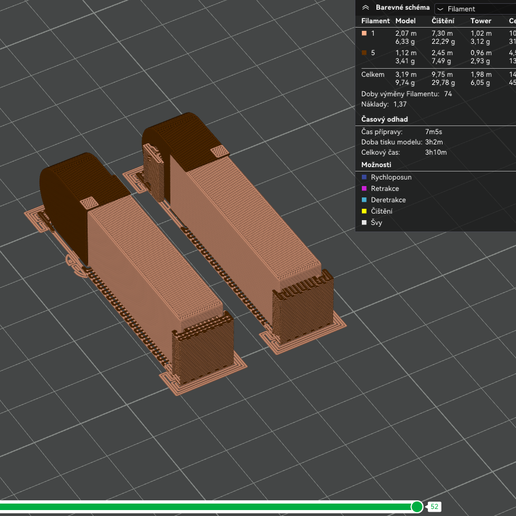The width and height of the screenshot is (516, 516).
Task: Click the filament 5 color swatch
Action: [364, 53]
